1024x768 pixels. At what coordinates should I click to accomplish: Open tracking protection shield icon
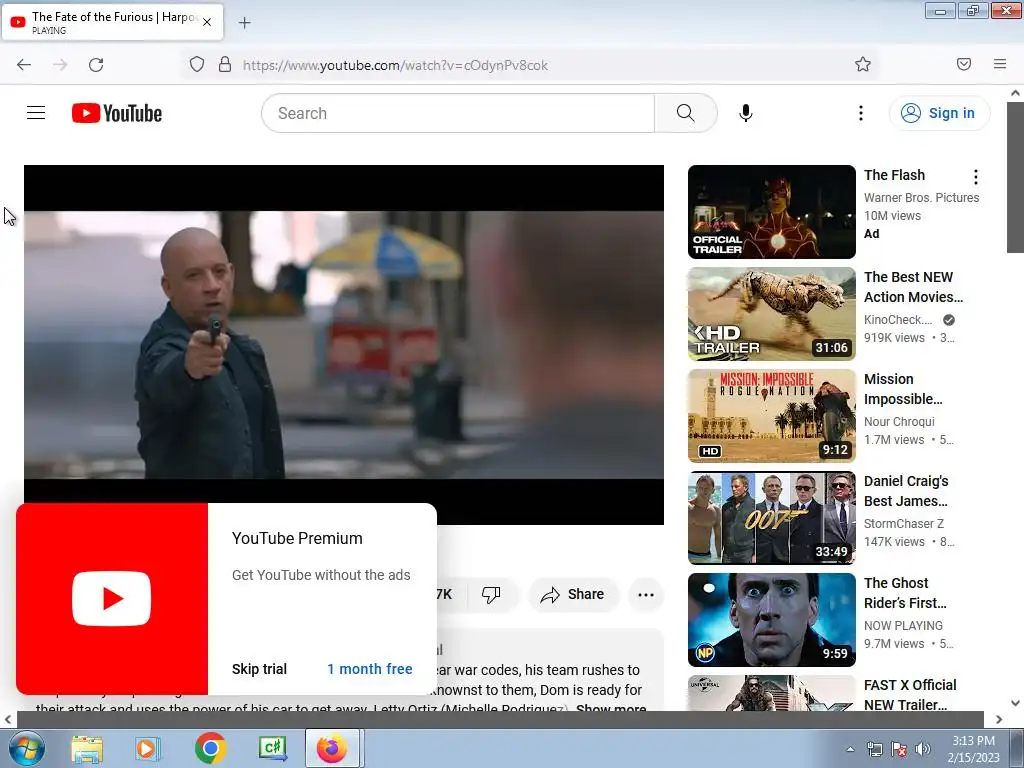197,64
